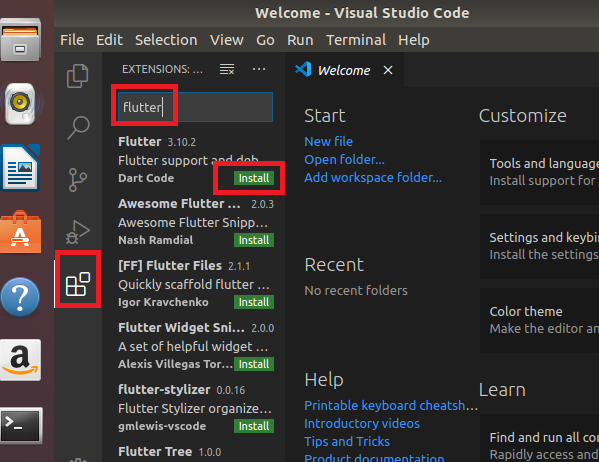This screenshot has width=599, height=462.
Task: Open the Edit menu
Action: [109, 40]
